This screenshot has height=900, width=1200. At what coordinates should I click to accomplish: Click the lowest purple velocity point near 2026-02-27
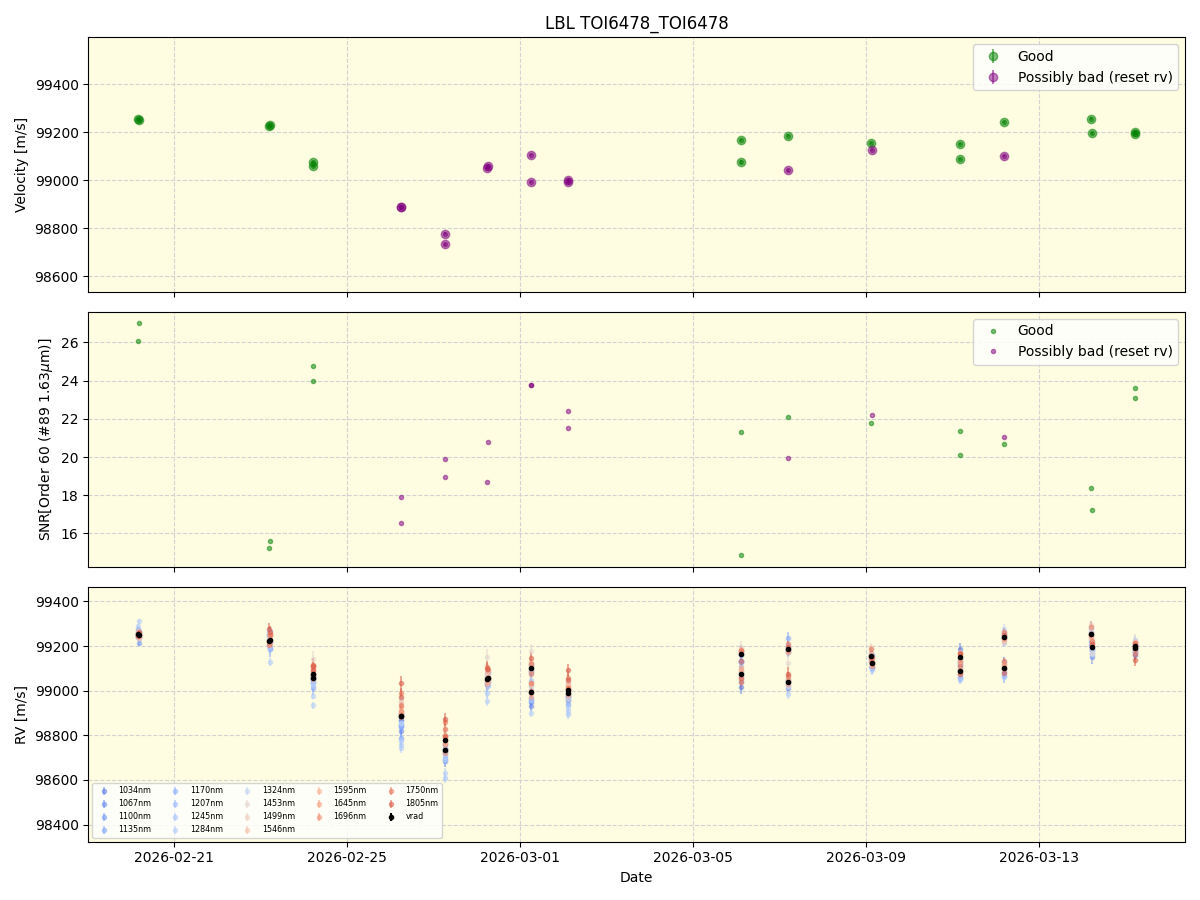[447, 244]
